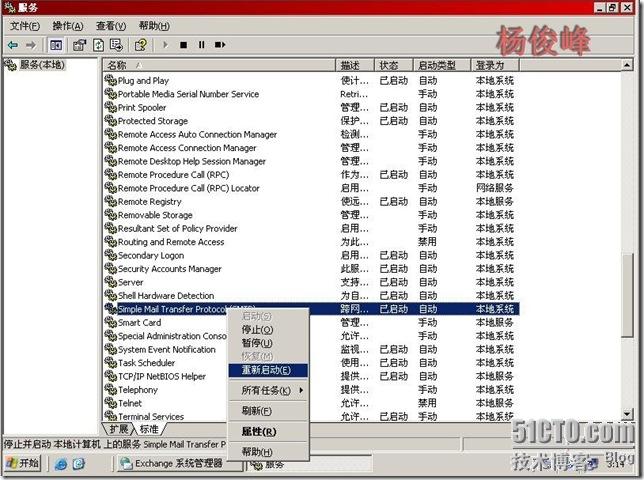Select Server service icon
644x480 pixels.
tap(110, 282)
